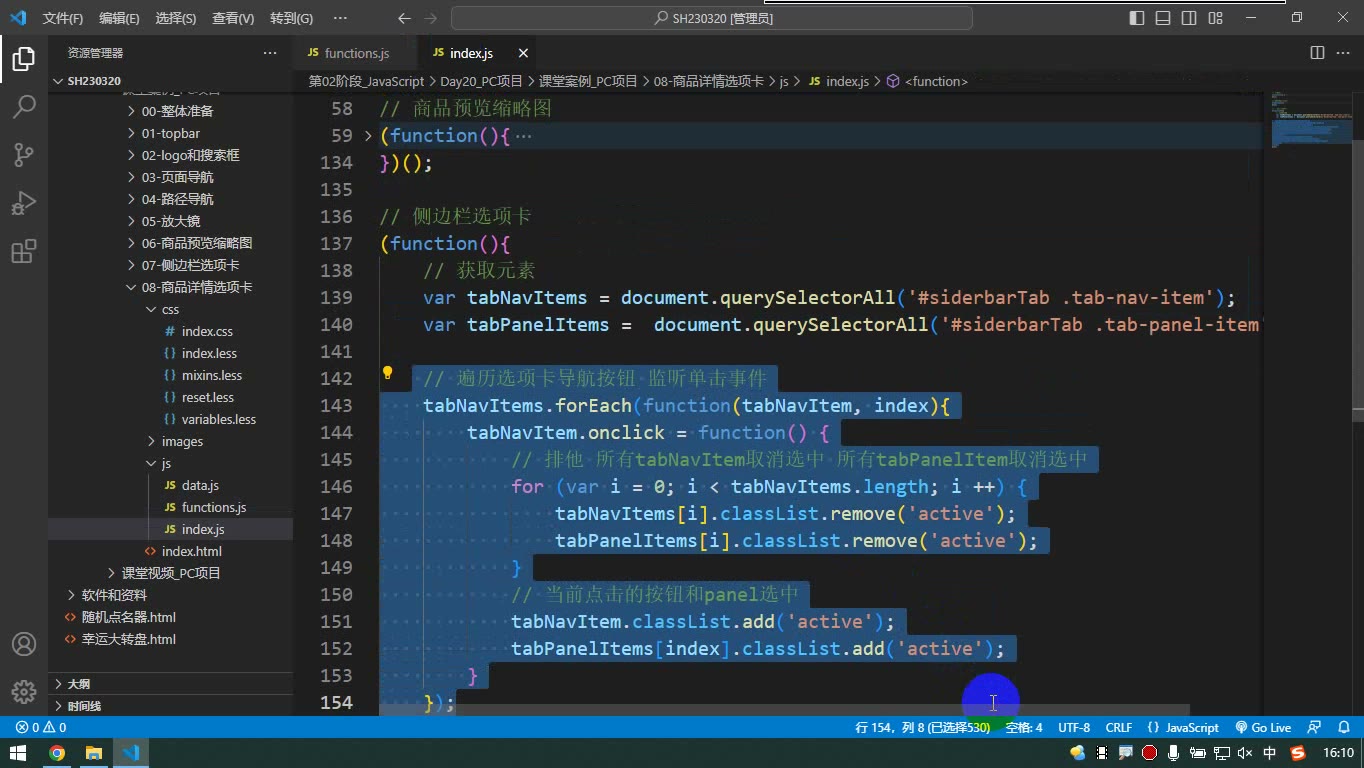Viewport: 1364px width, 768px height.
Task: Change CRLF line ending setting
Action: (x=1119, y=728)
